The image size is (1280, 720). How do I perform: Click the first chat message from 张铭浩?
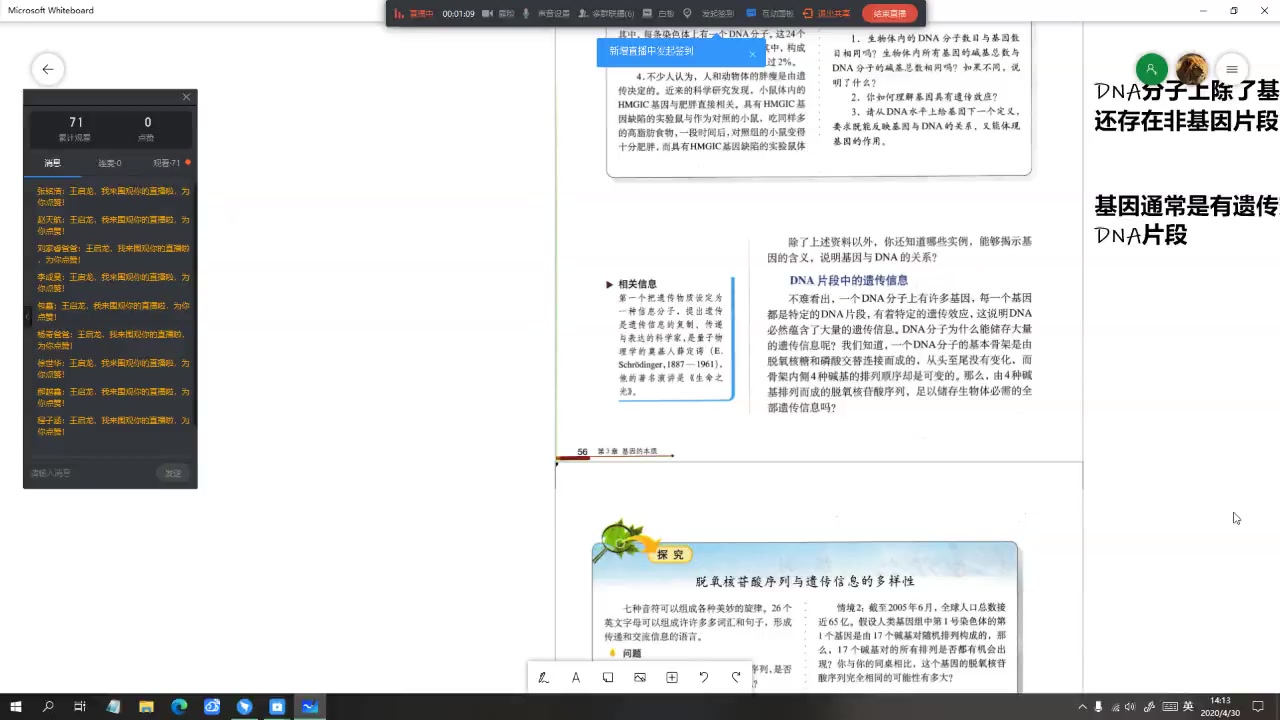pos(113,196)
